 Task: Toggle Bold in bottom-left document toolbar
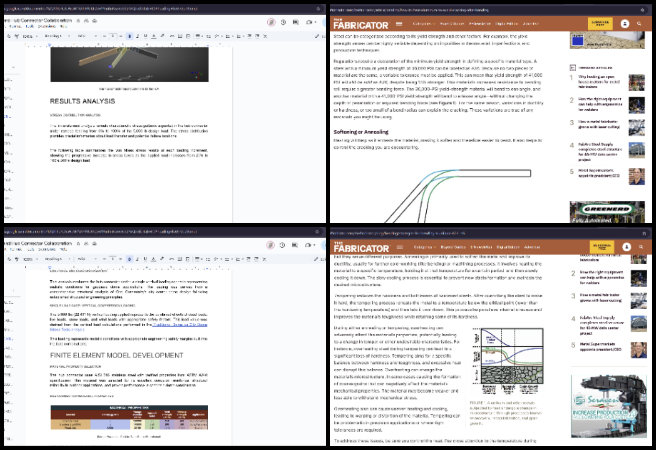(130, 260)
